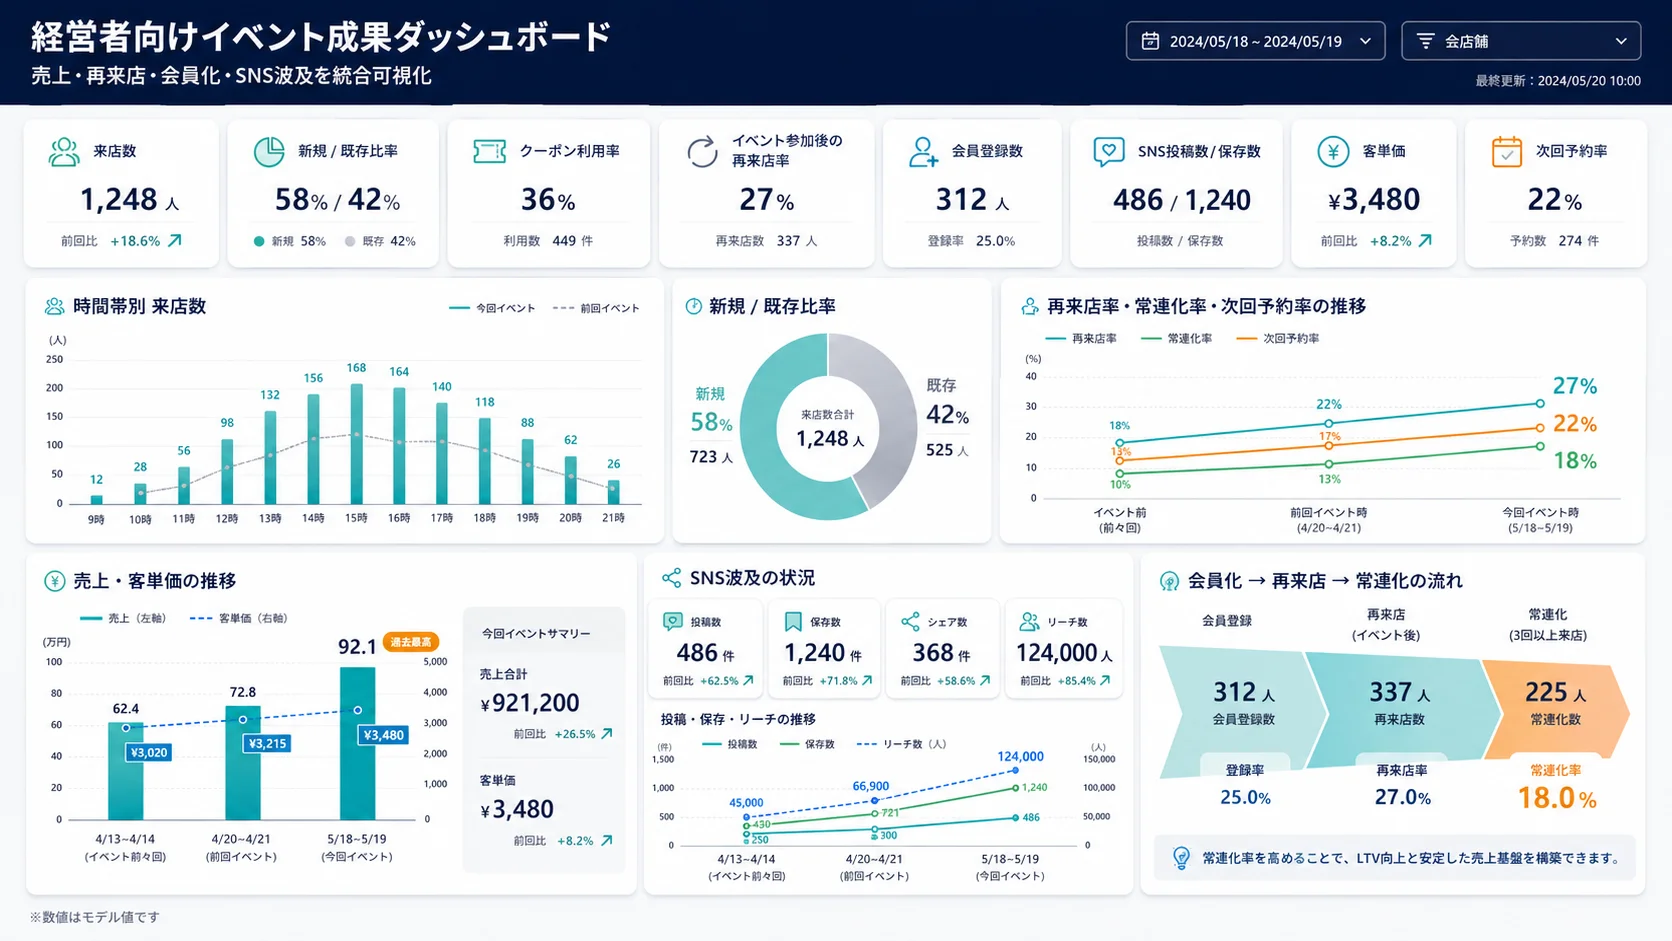Image resolution: width=1672 pixels, height=941 pixels.
Task: Click the リーチ数 124,000人 card
Action: pyautogui.click(x=1064, y=648)
